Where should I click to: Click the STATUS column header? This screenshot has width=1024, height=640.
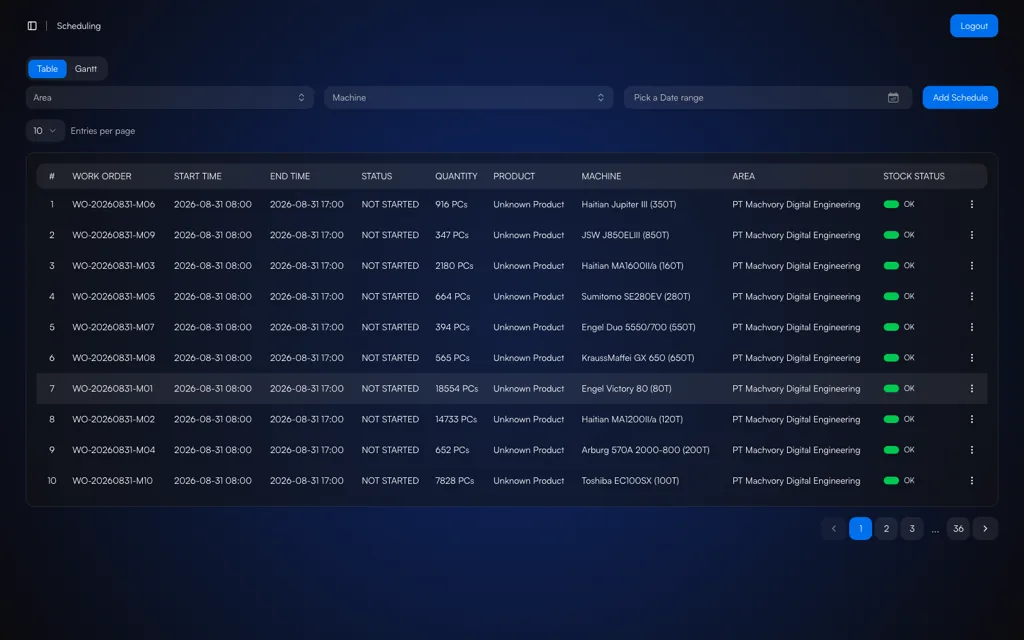point(377,176)
